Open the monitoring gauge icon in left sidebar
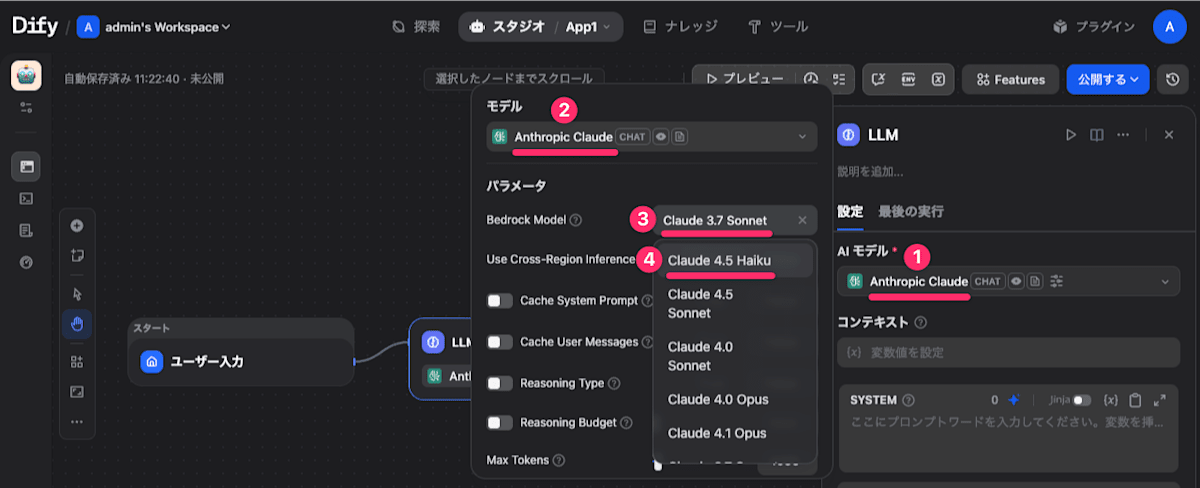The height and width of the screenshot is (488, 1200). 26,262
